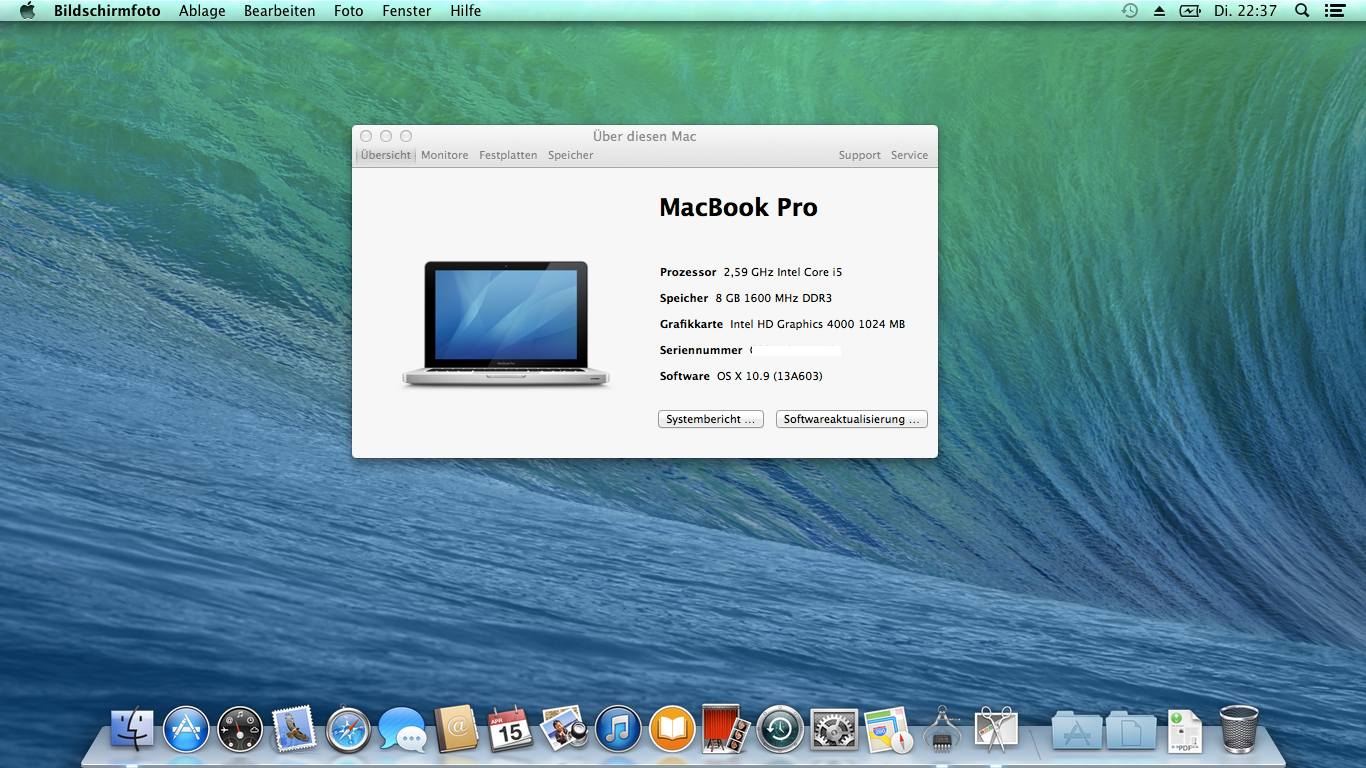
Task: Click the MacBook Pro heading
Action: 738,208
